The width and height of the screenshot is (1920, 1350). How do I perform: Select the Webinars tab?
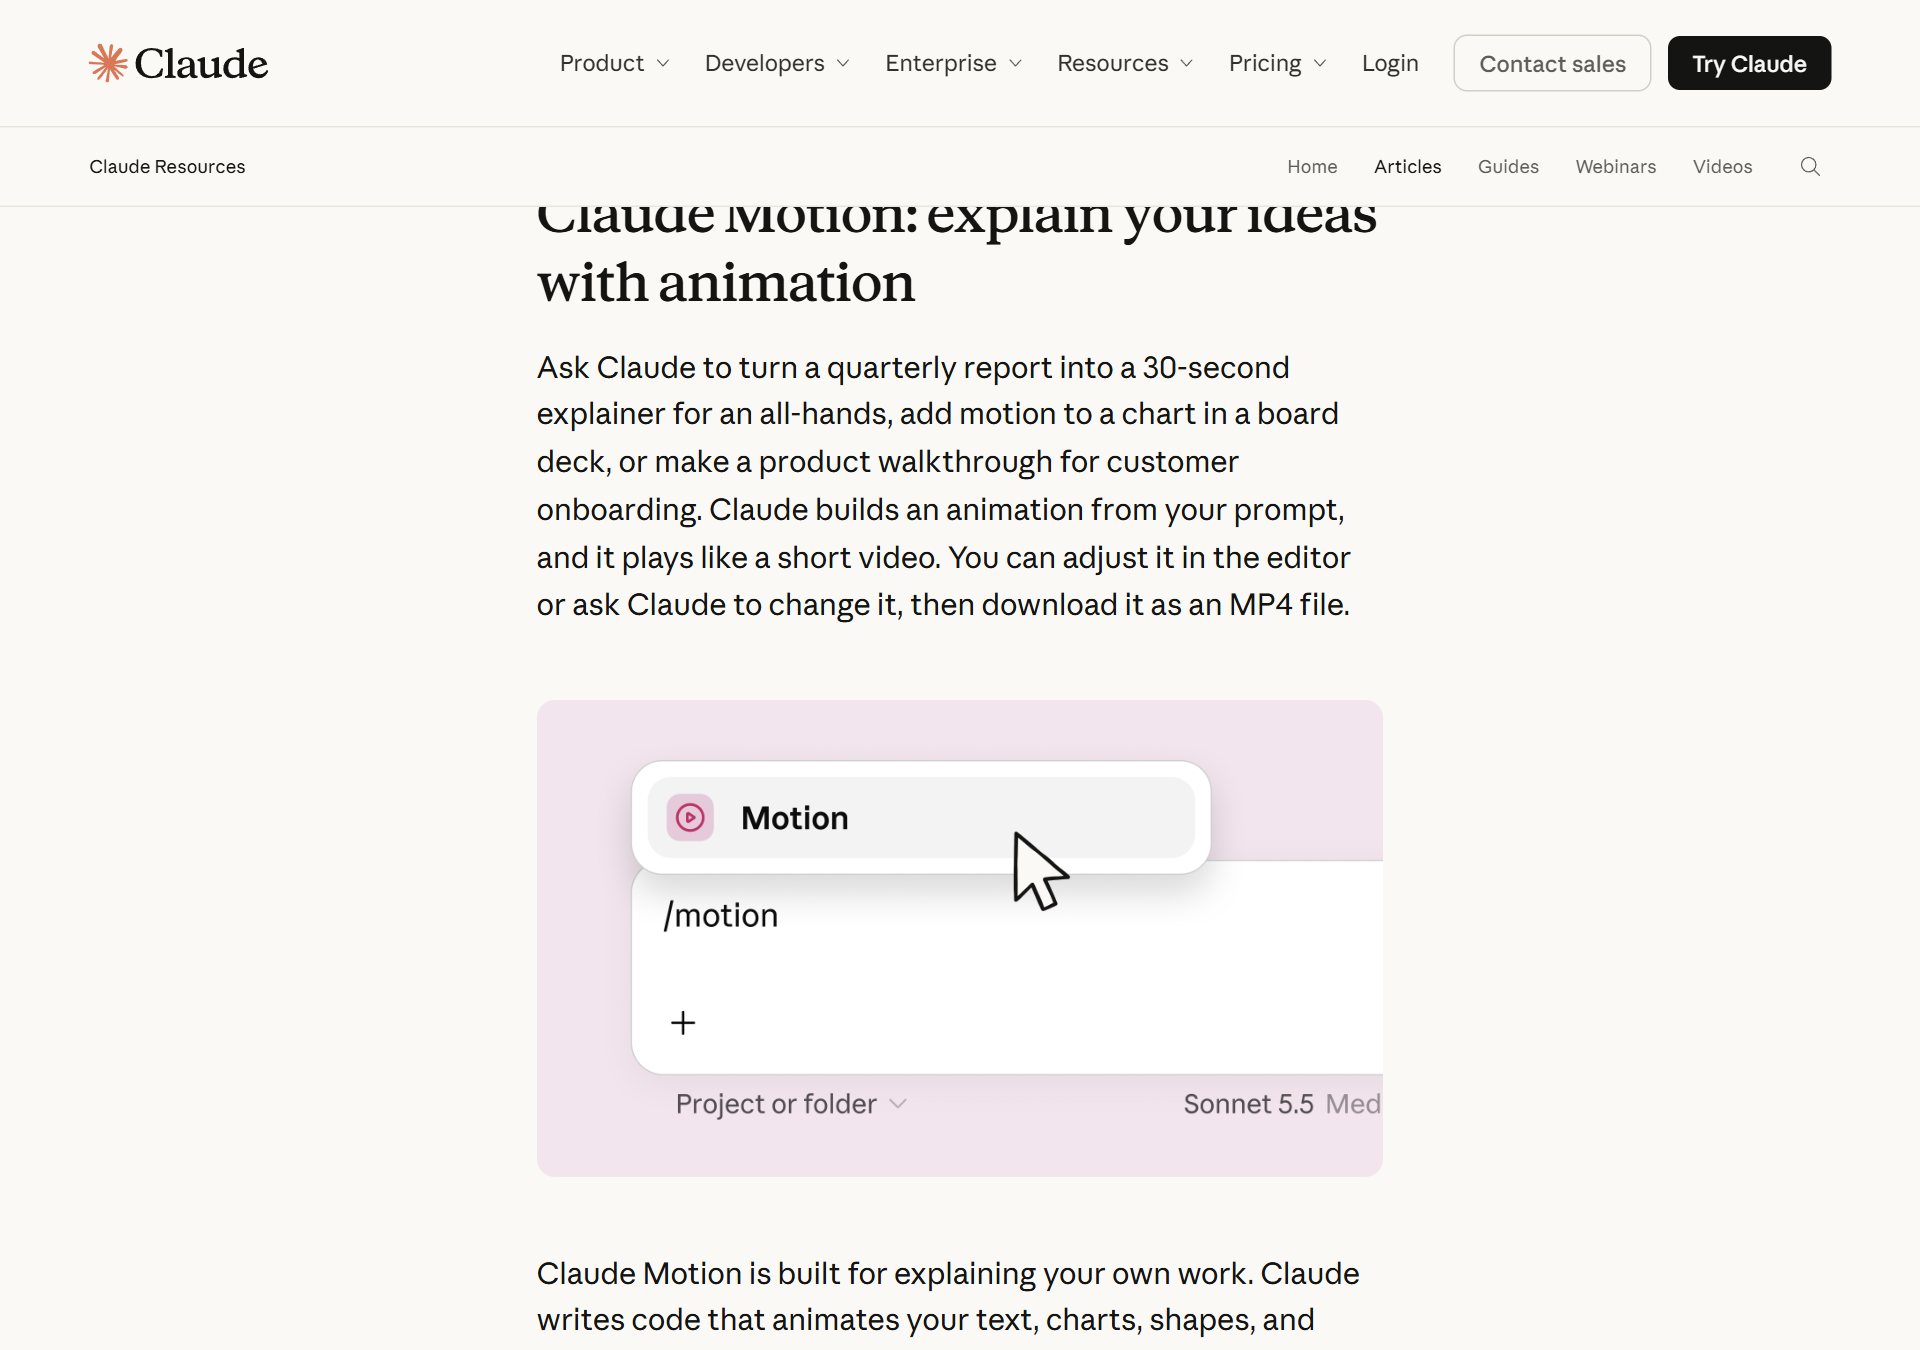(1615, 167)
